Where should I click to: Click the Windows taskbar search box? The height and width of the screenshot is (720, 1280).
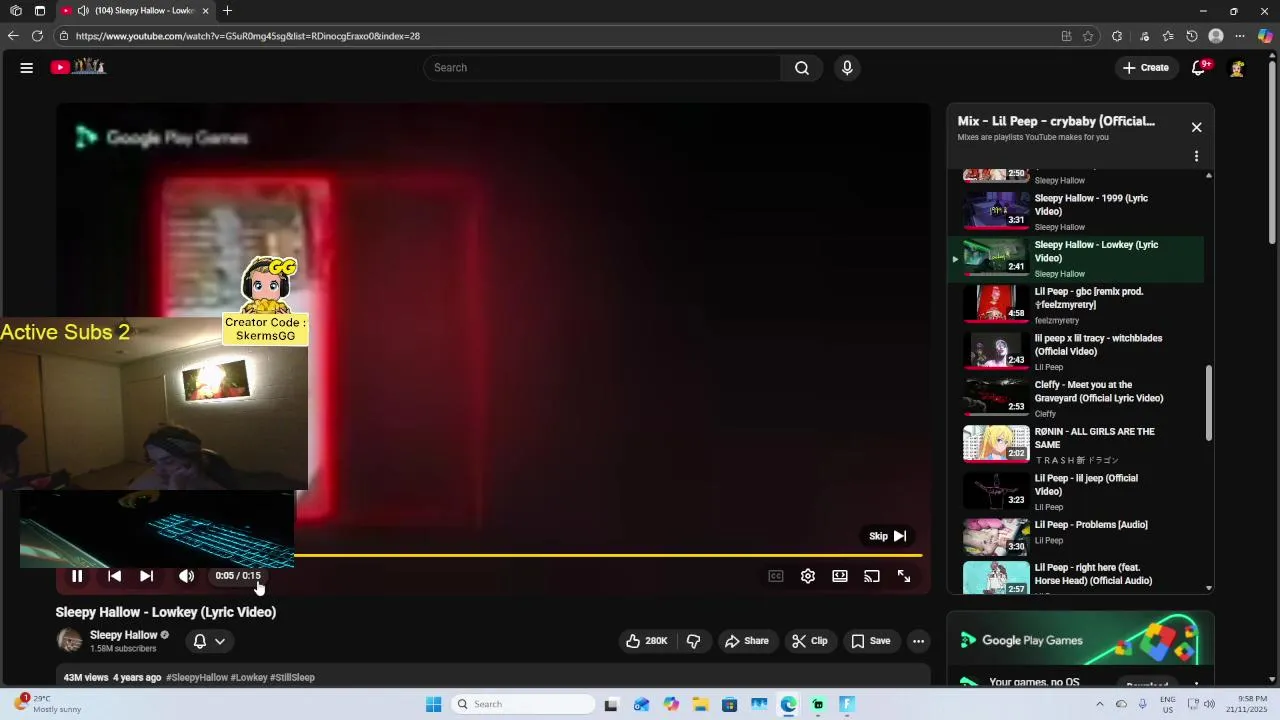coord(521,704)
